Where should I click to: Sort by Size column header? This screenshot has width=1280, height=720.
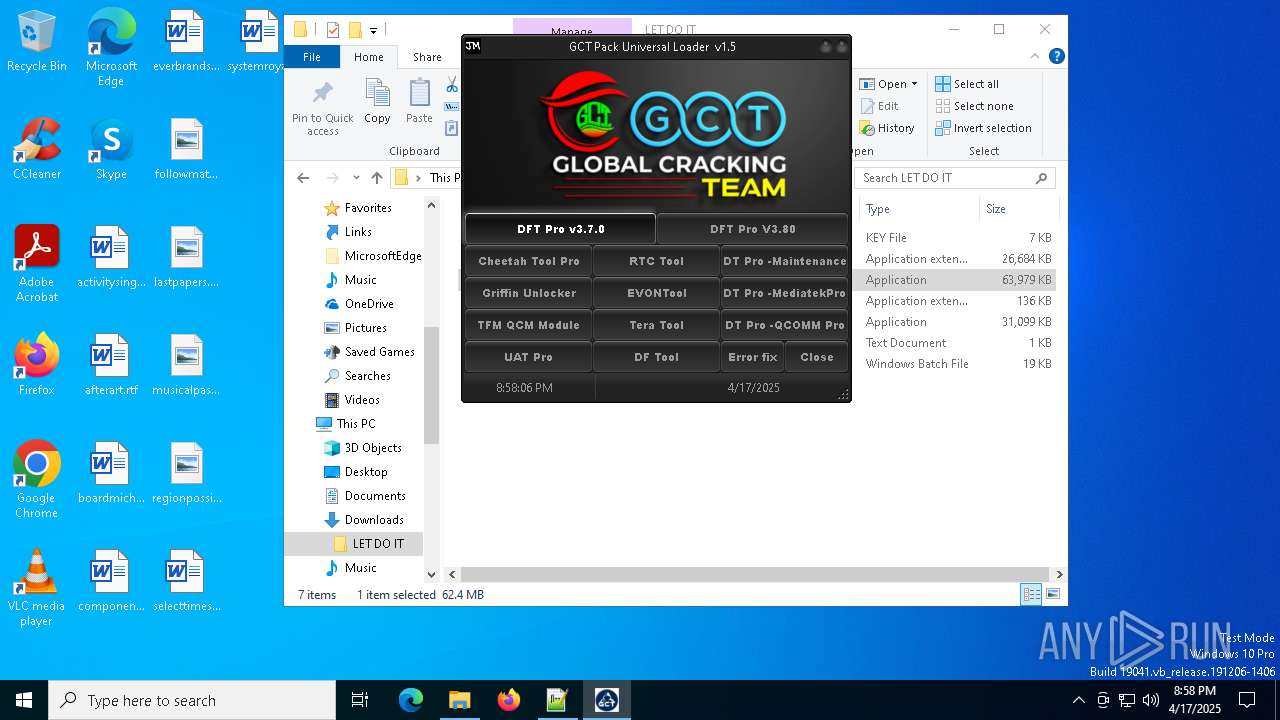coord(1017,209)
